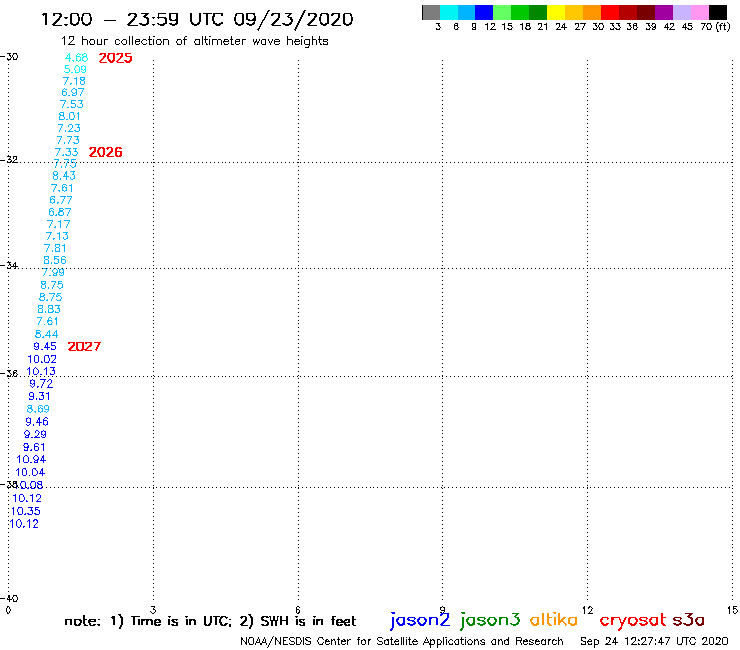Click the purple swatch in the legend
This screenshot has height=650, width=740.
pos(664,12)
